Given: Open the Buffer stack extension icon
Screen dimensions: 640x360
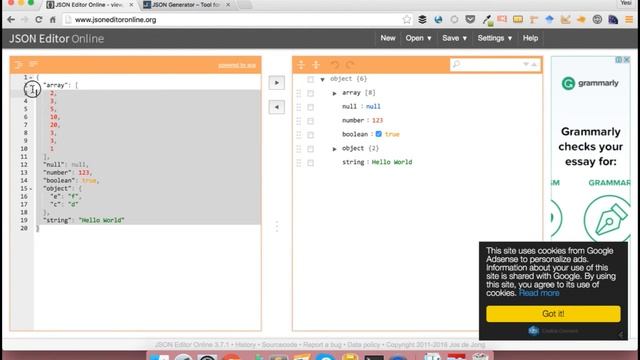Looking at the screenshot, I should (422, 20).
